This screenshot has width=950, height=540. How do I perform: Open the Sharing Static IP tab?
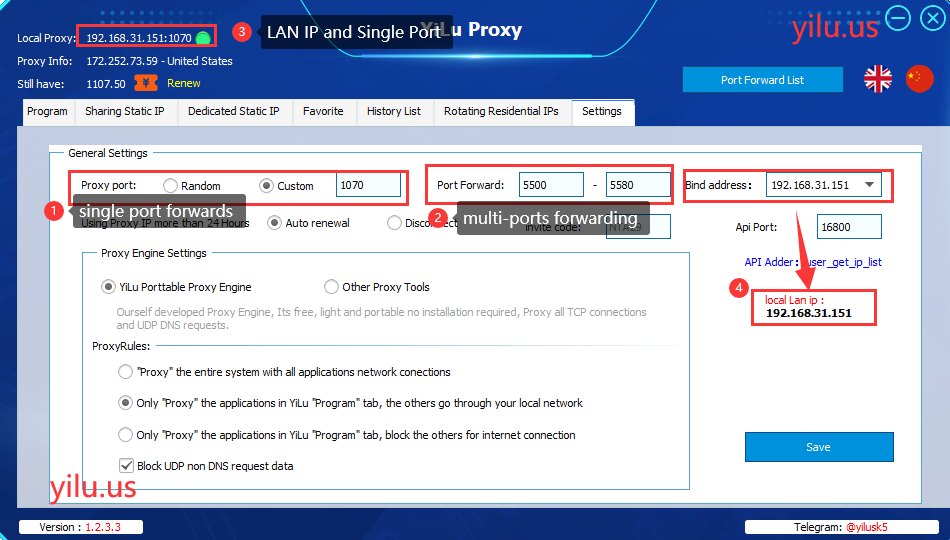pyautogui.click(x=125, y=112)
